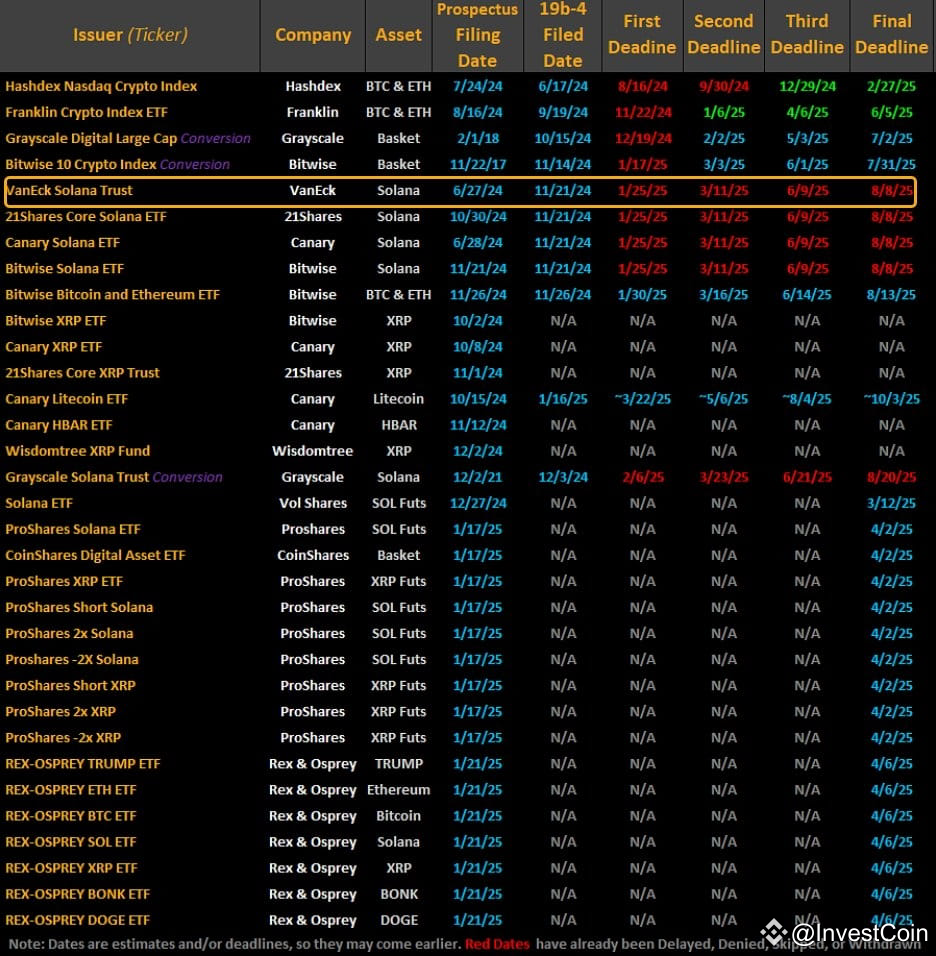The height and width of the screenshot is (956, 936).
Task: Select Hashdex Nasdaq Crypto Index issuer
Action: tap(101, 86)
